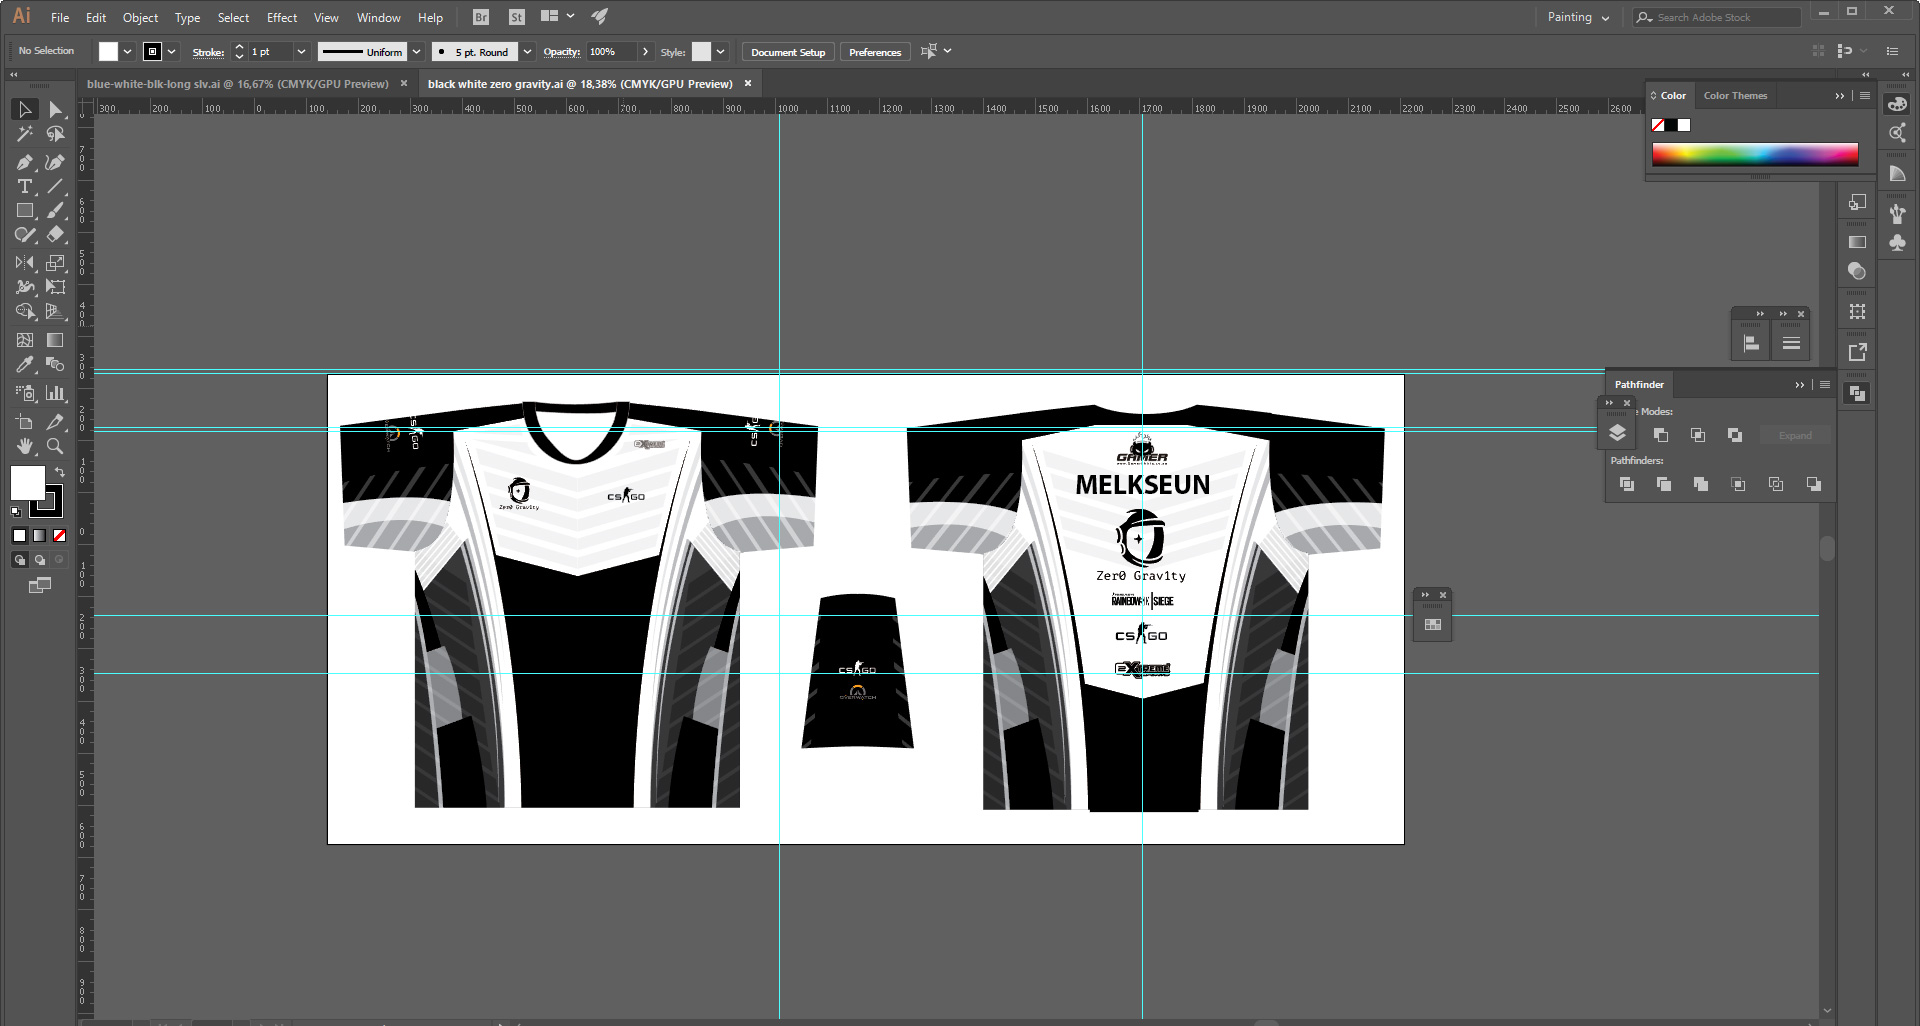Screen dimensions: 1920x1026
Task: Pick a color from spectrum bar
Action: [1755, 154]
